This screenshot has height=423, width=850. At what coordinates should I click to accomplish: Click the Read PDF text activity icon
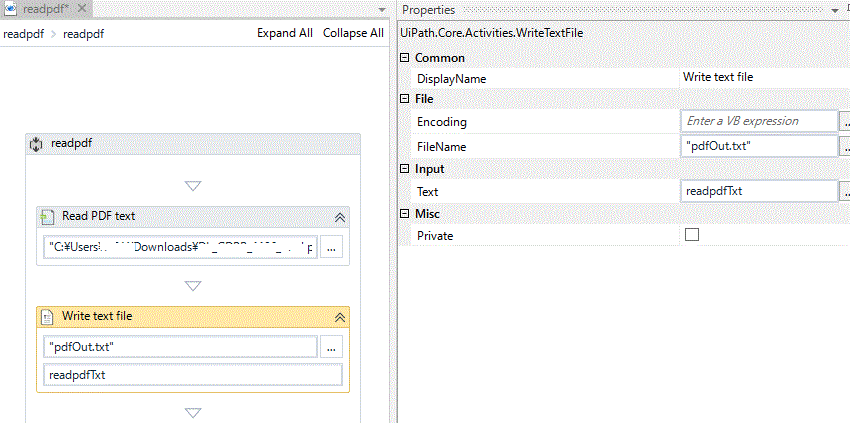pos(47,217)
